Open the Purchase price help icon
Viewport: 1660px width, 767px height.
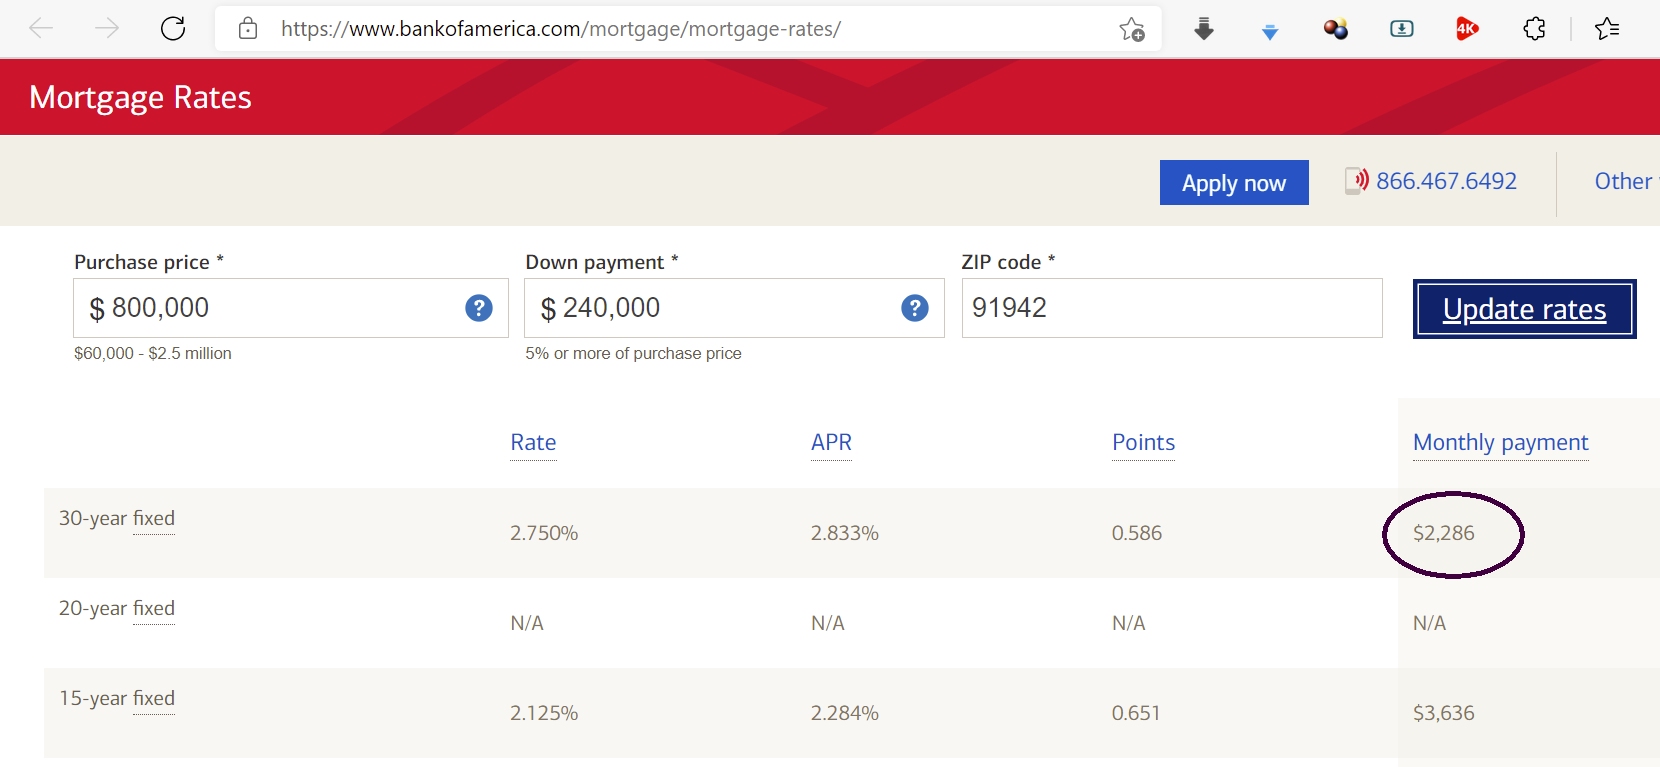(x=479, y=308)
